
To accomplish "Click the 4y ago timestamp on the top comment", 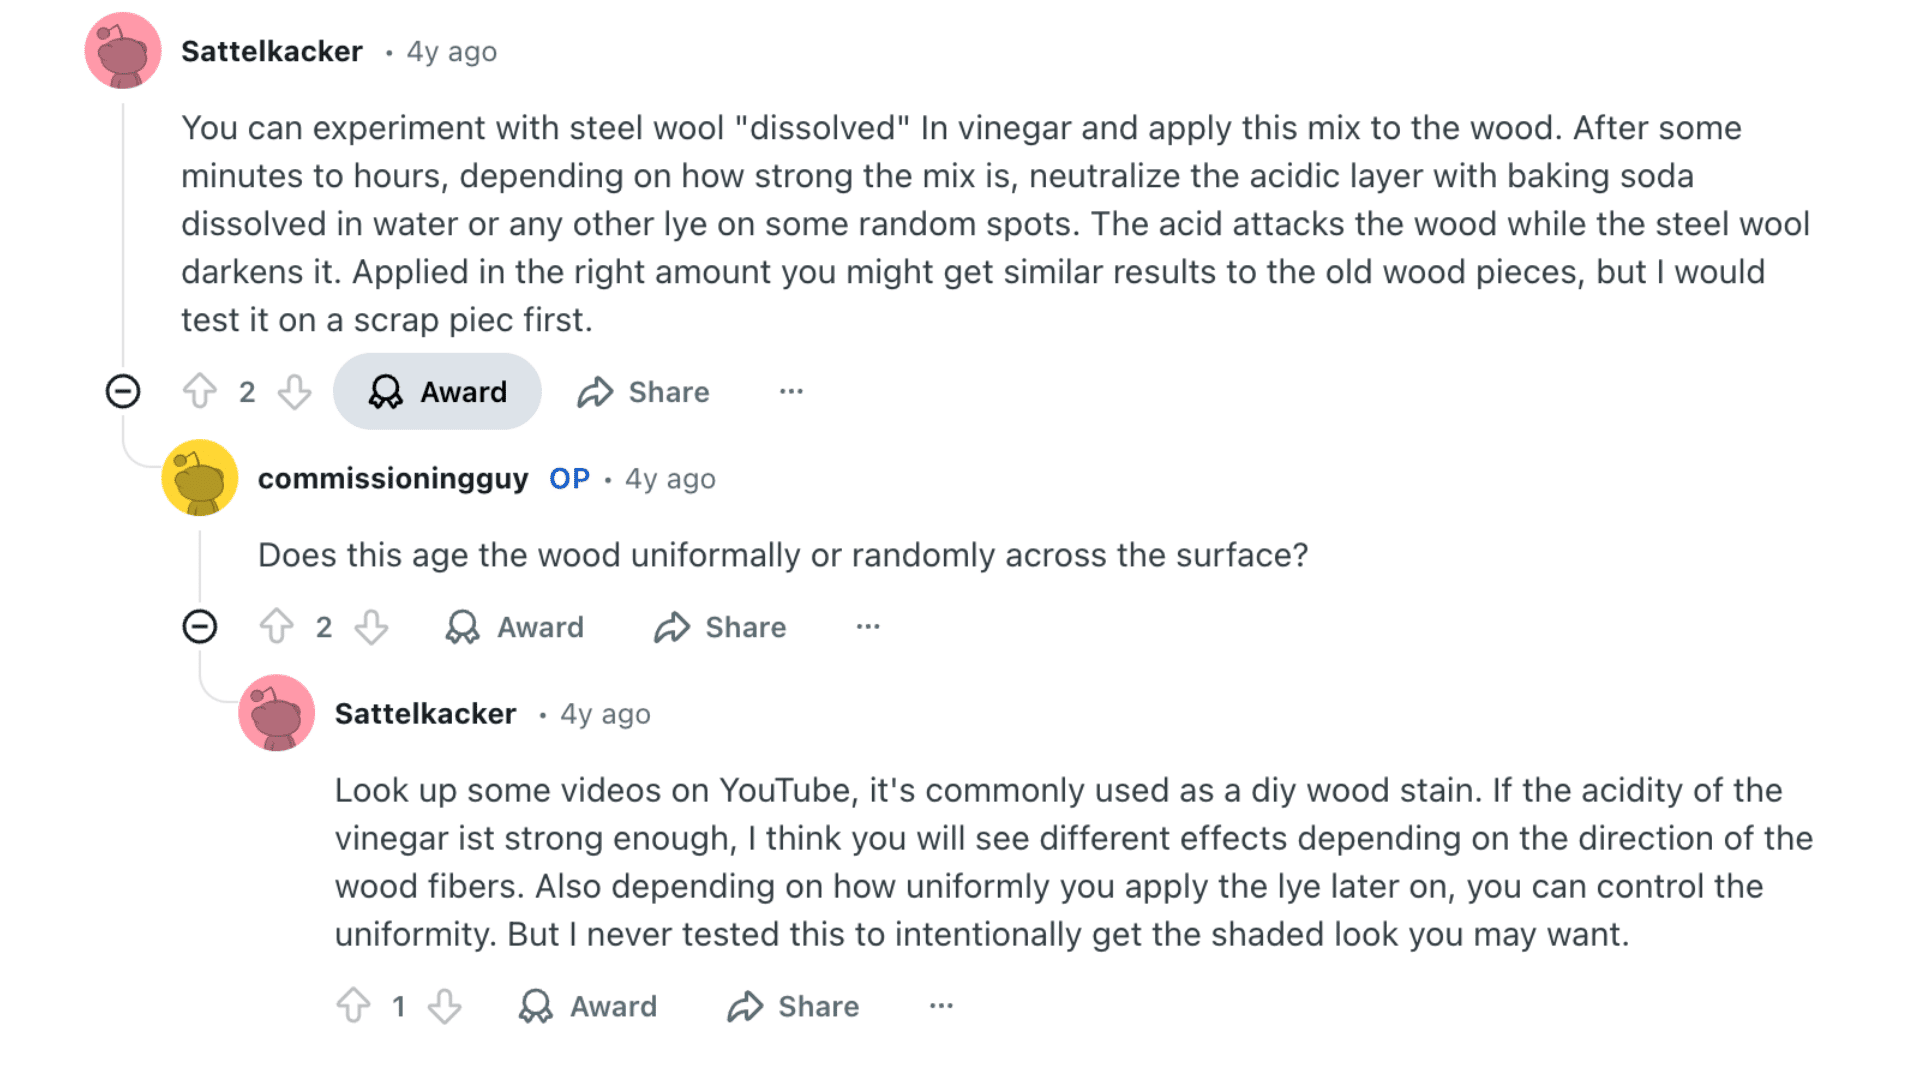I will (x=449, y=51).
